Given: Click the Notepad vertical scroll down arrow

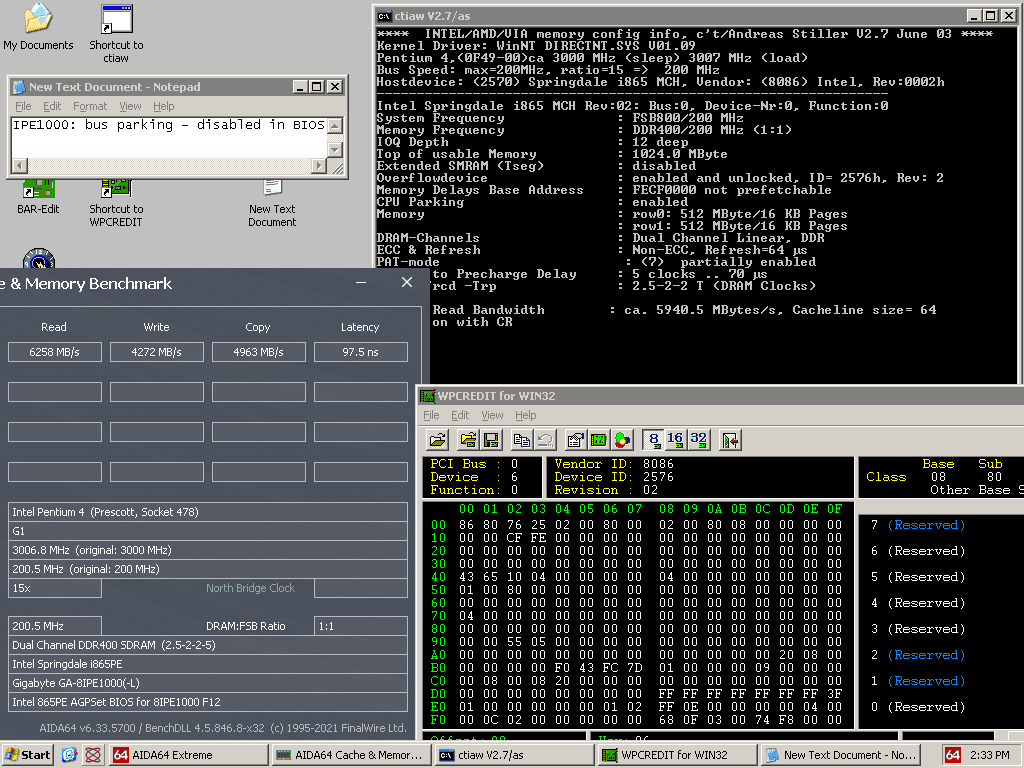Looking at the screenshot, I should coord(334,150).
